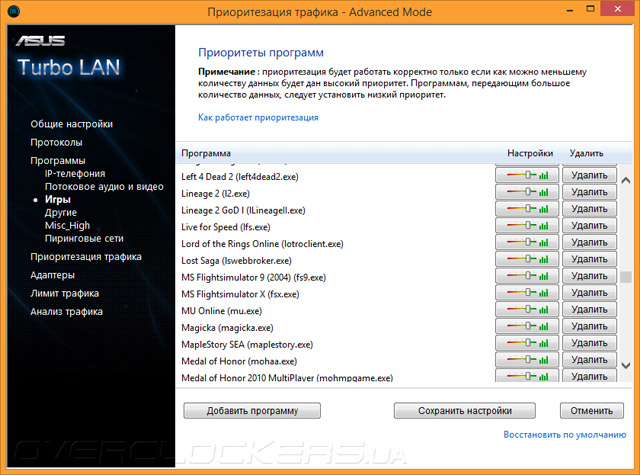
Task: Click Сохранить настройки button
Action: 464,411
